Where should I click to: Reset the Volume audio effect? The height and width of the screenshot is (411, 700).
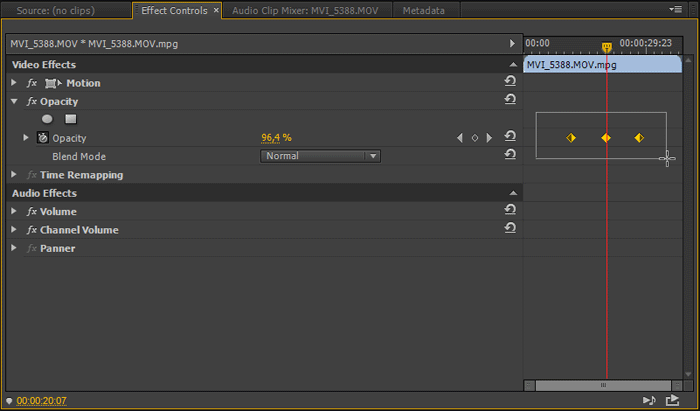[510, 210]
